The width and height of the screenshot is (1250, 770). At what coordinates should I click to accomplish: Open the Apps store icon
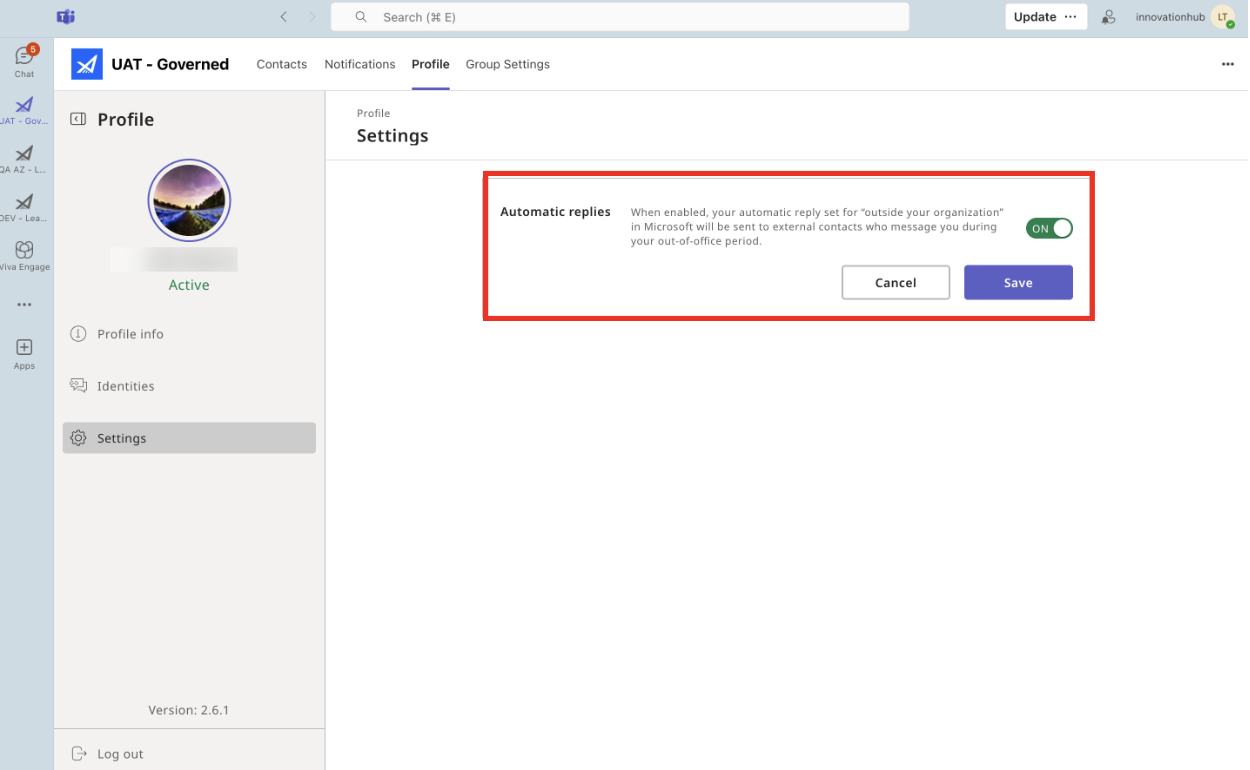24,353
